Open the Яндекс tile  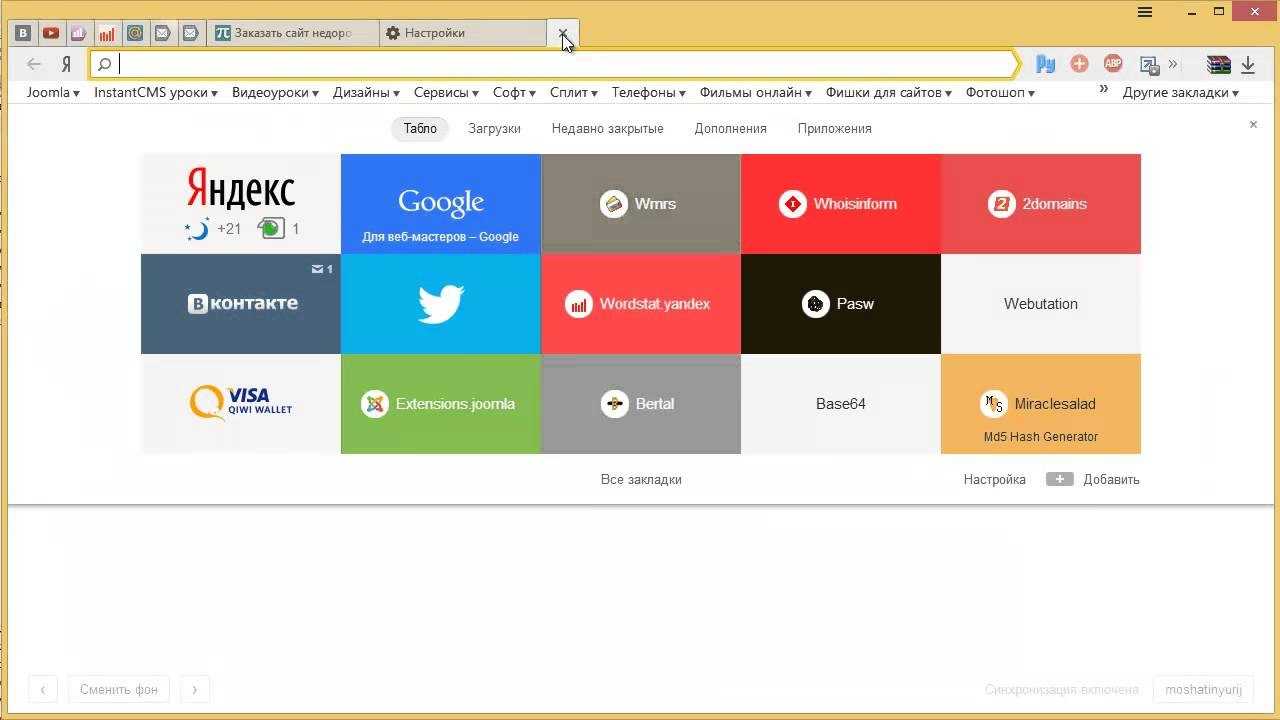point(241,204)
